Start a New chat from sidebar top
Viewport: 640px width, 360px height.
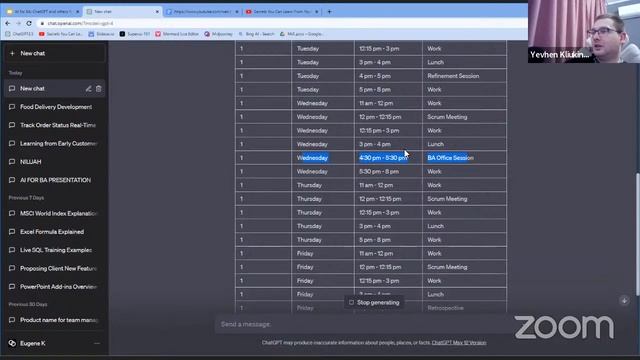[x=55, y=53]
